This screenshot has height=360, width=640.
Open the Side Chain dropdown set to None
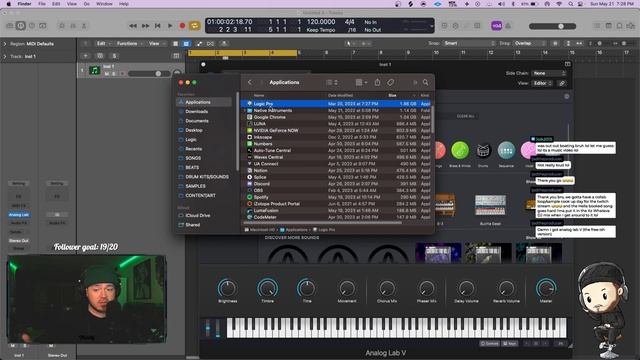point(549,73)
